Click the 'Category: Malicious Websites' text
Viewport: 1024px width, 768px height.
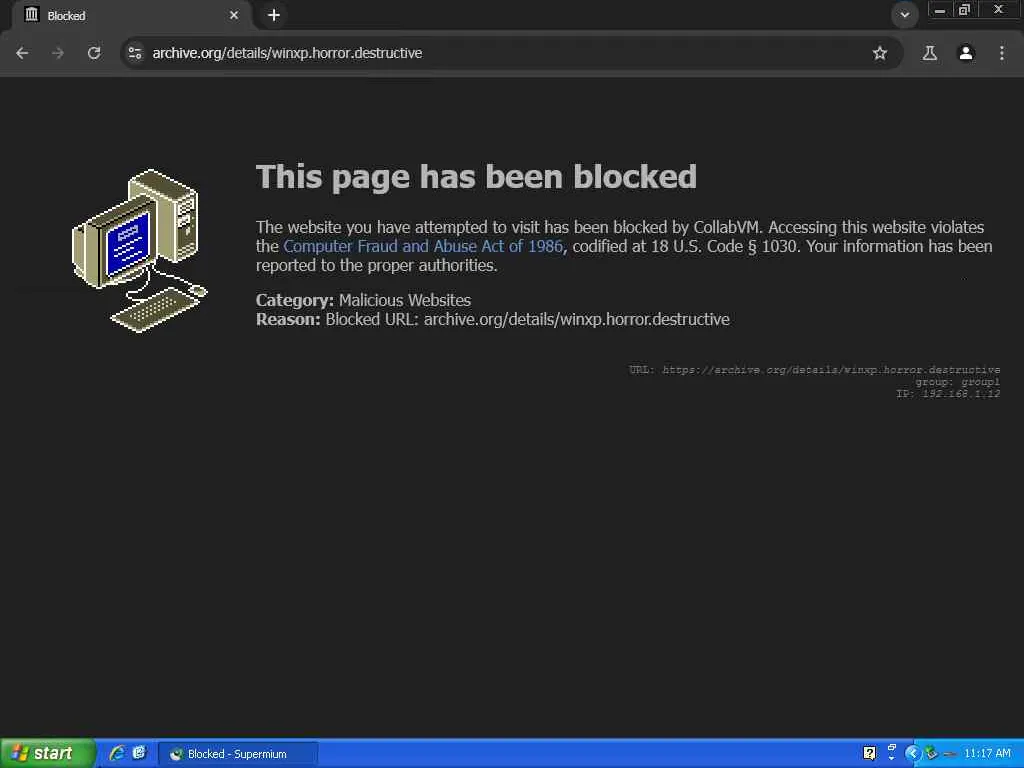tap(363, 300)
